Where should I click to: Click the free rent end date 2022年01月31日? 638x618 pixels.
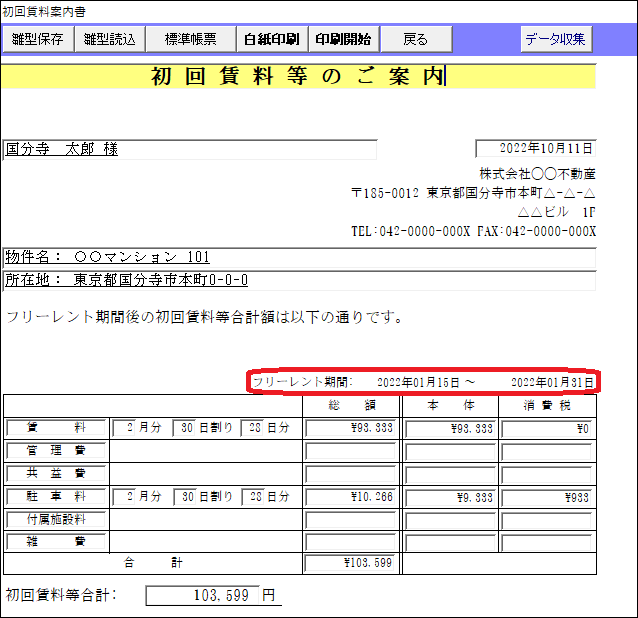coord(552,382)
